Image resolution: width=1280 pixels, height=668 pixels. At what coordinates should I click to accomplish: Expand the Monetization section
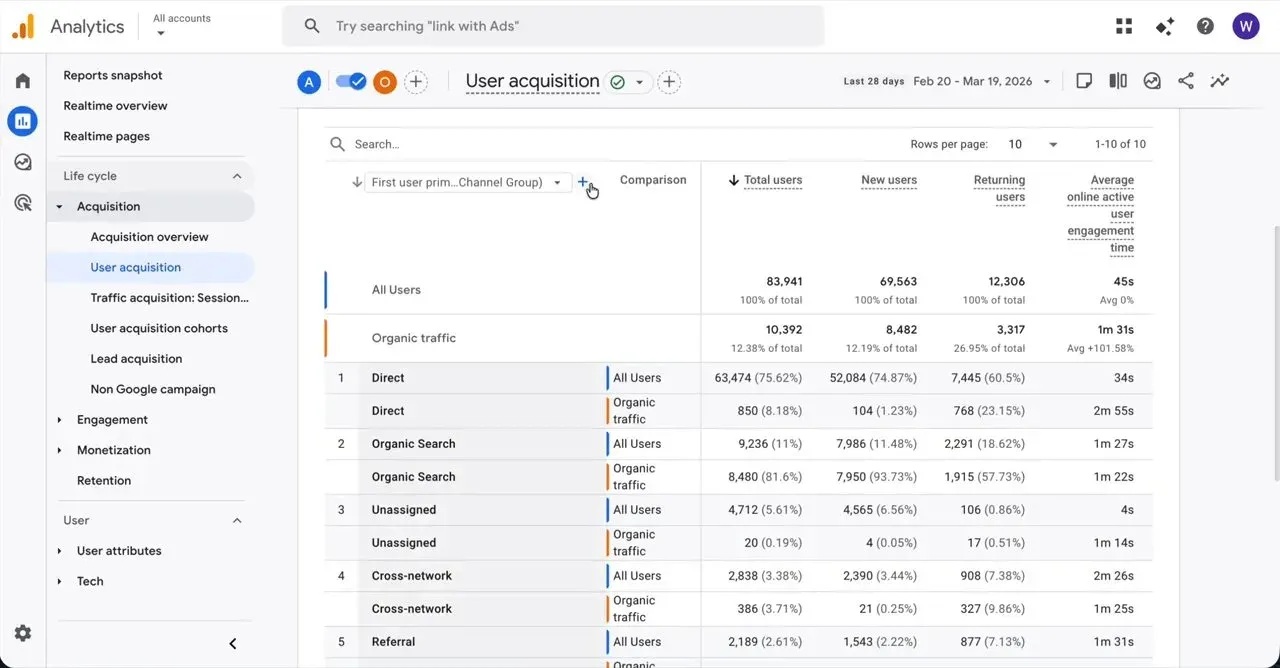pos(60,450)
